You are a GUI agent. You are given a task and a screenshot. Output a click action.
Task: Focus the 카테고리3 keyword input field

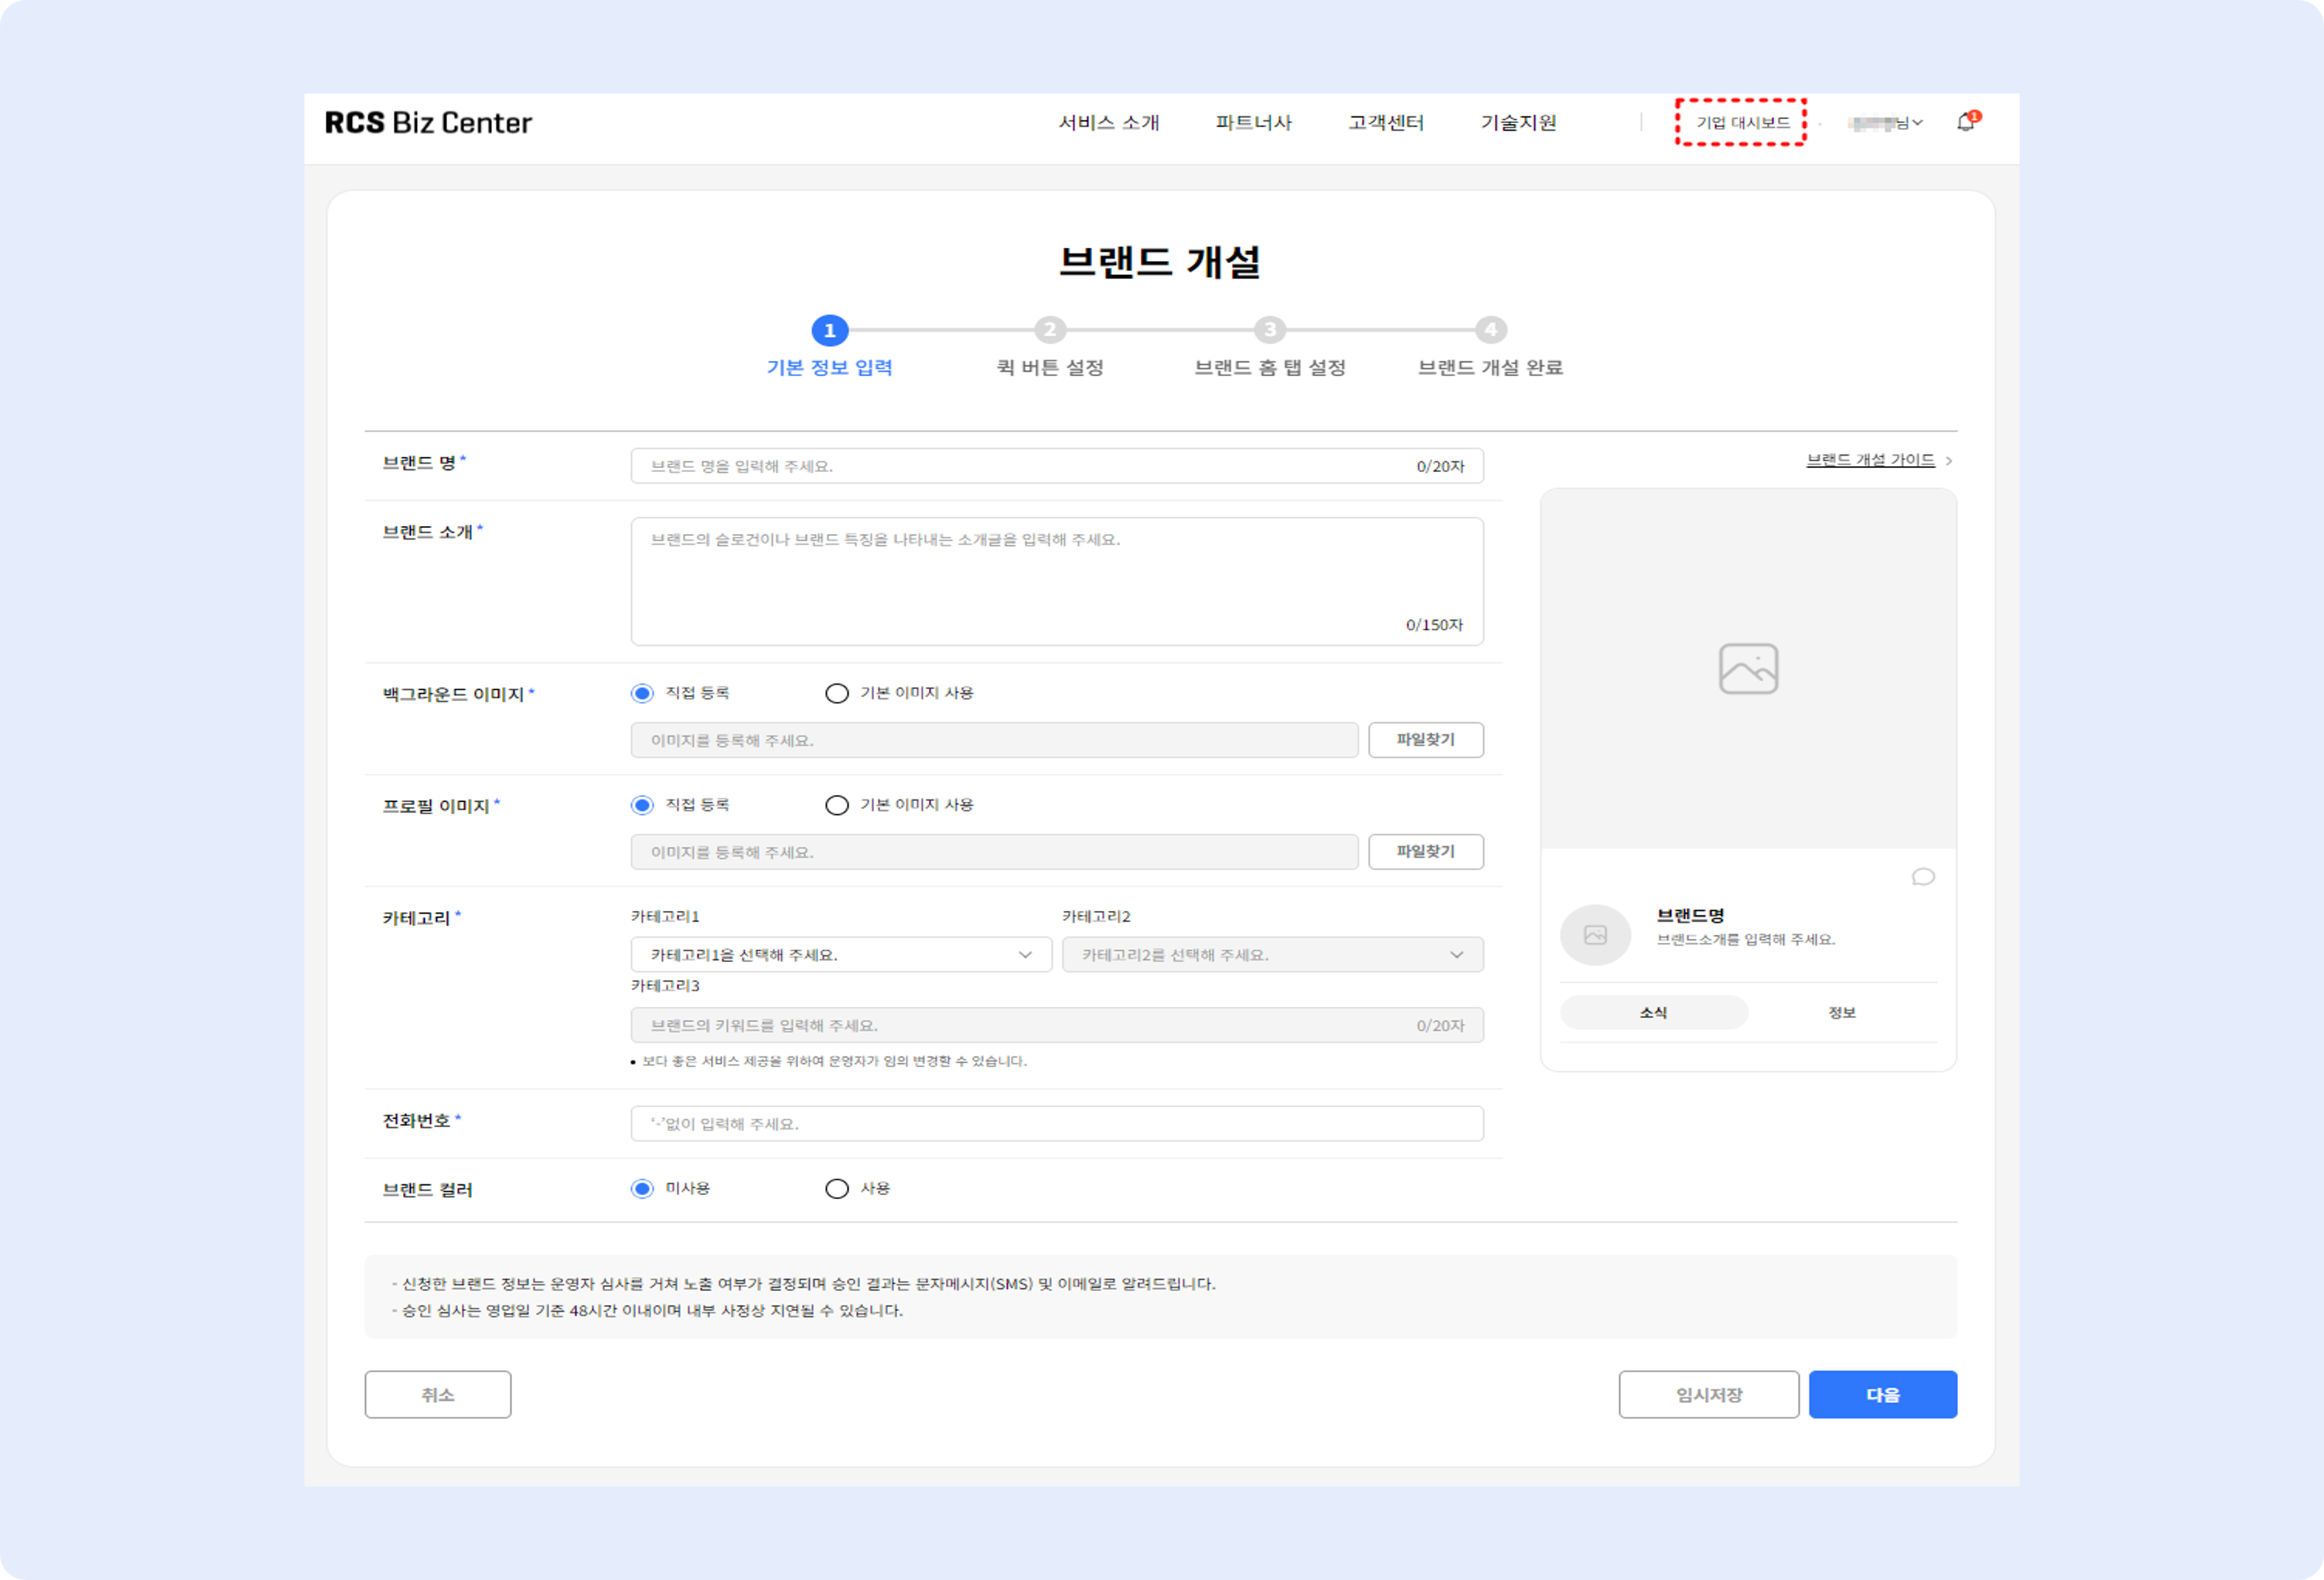tap(1056, 1025)
